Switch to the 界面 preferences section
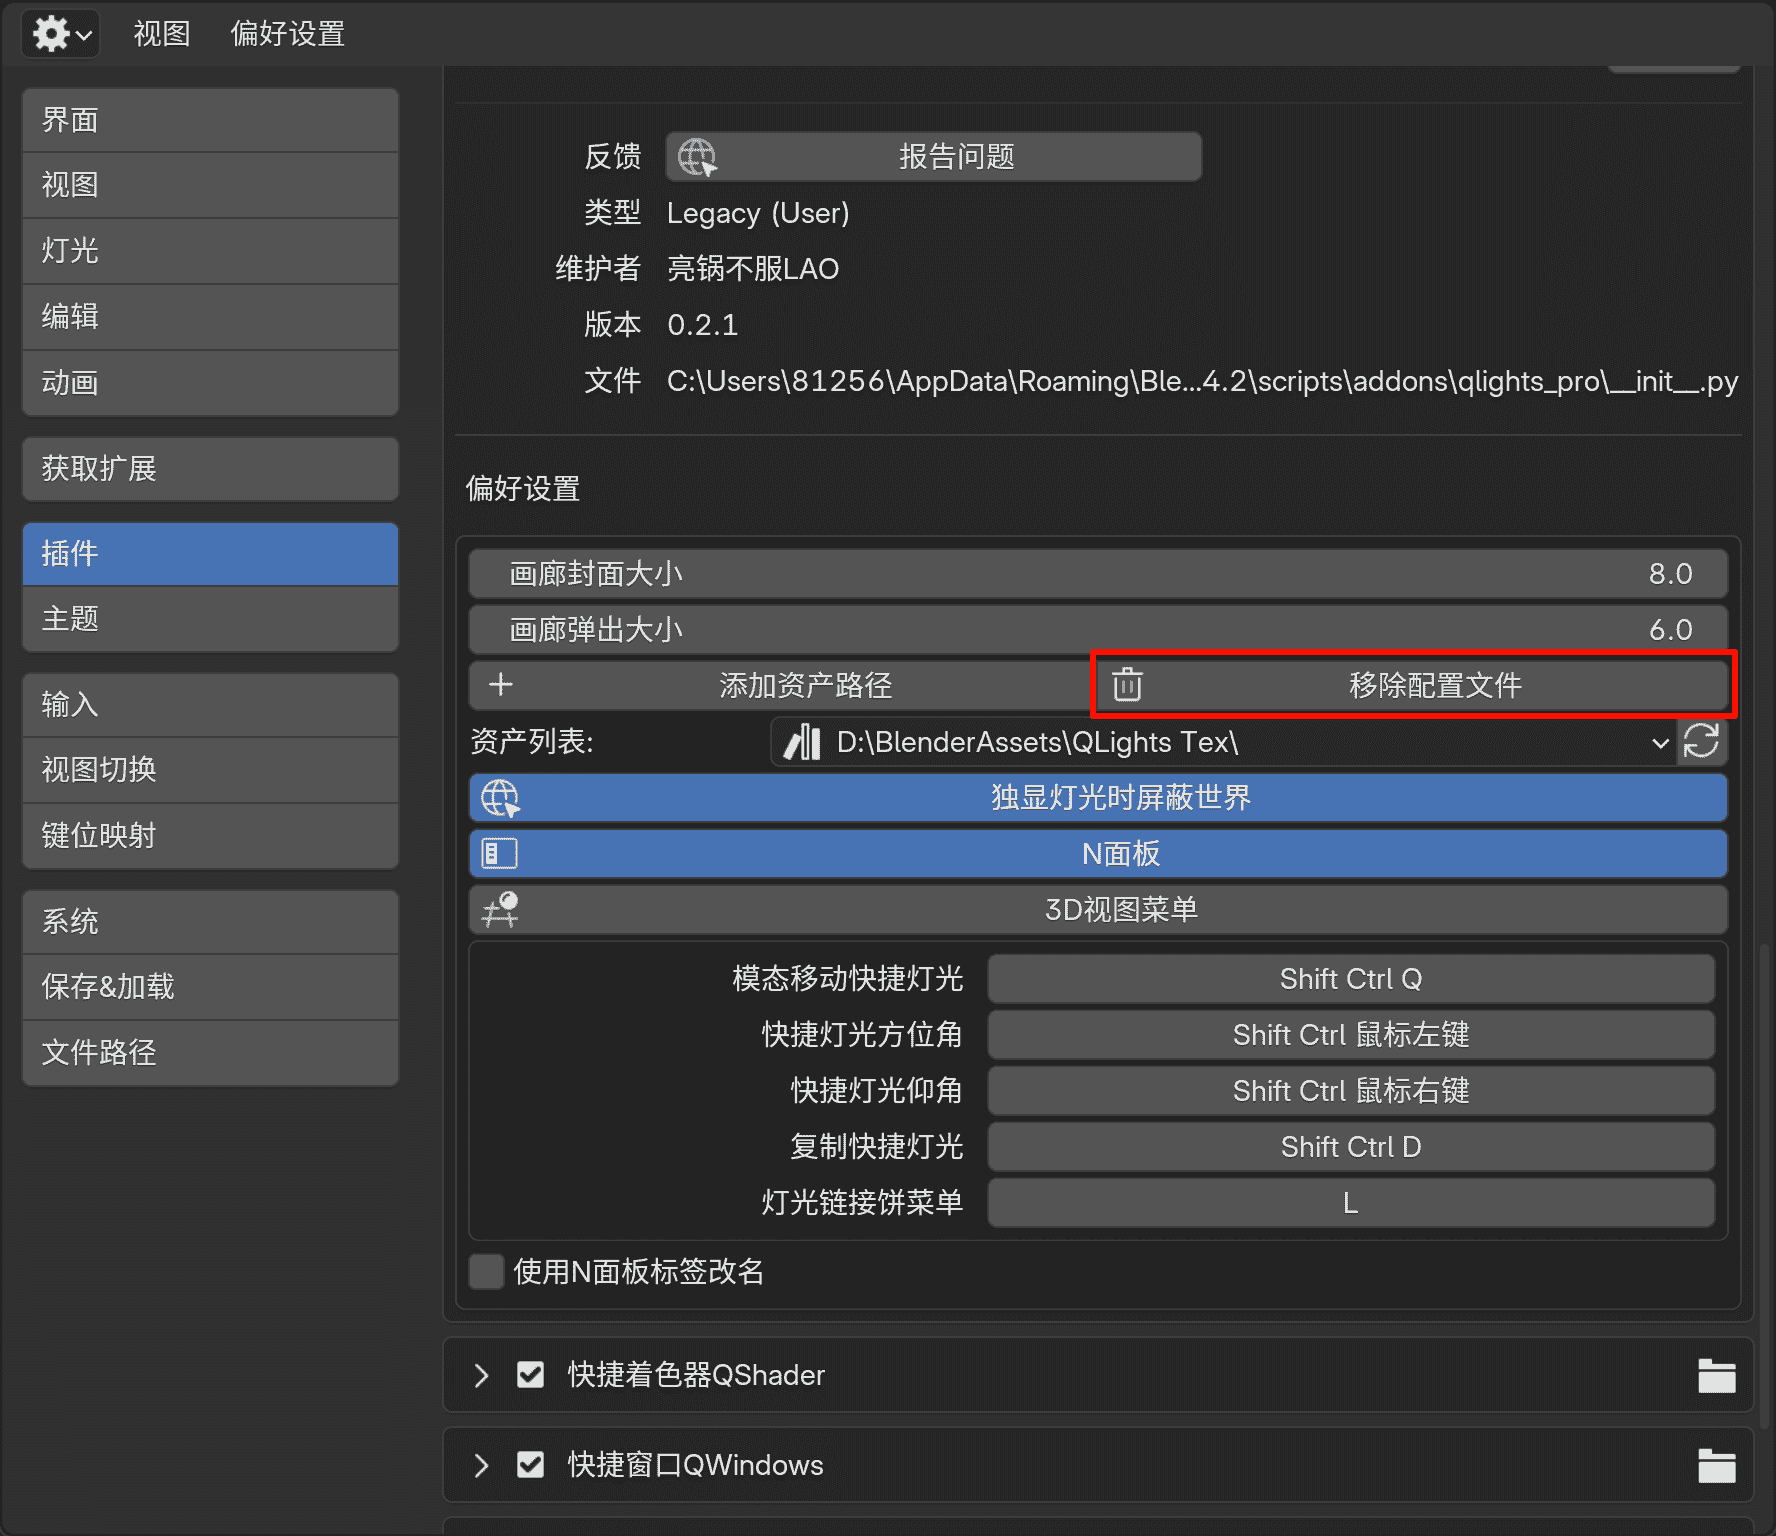 [x=210, y=120]
